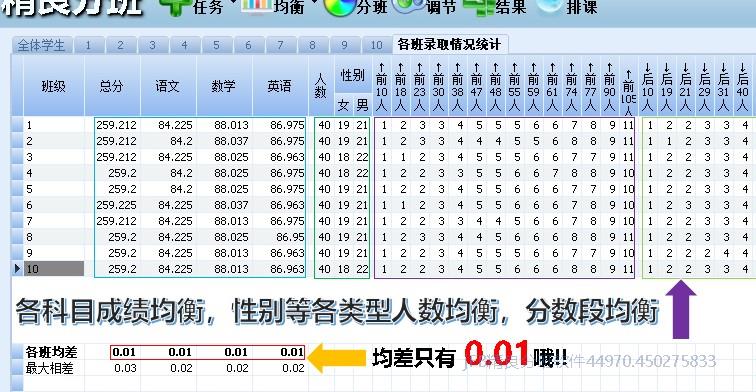
Task: Click the 调节 toolbar icon
Action: click(x=409, y=6)
